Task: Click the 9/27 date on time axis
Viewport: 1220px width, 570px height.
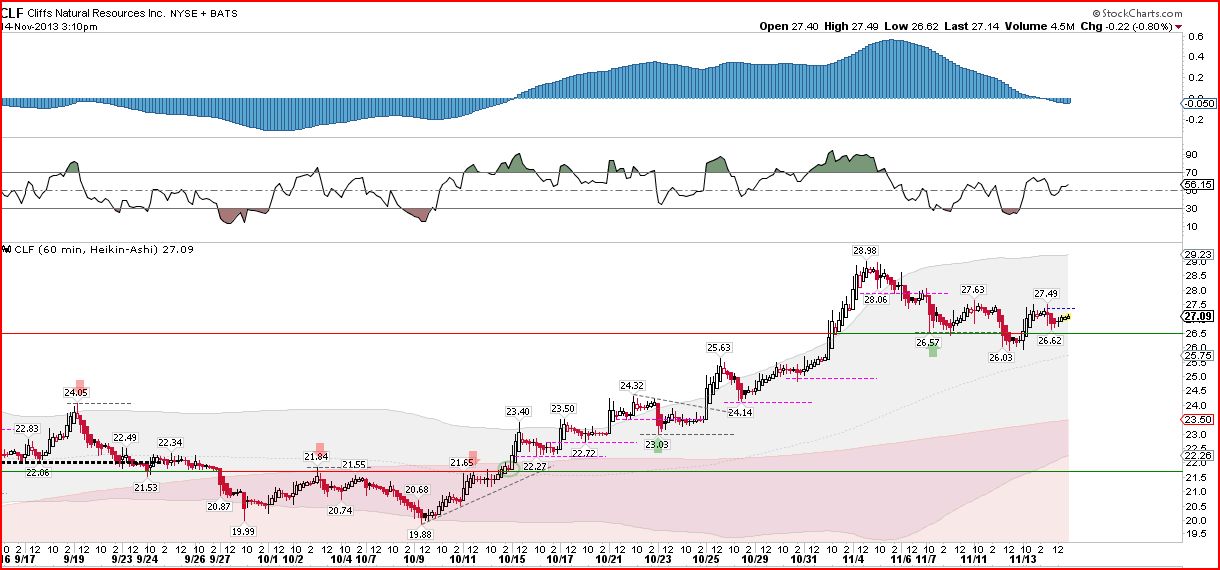Action: [219, 560]
